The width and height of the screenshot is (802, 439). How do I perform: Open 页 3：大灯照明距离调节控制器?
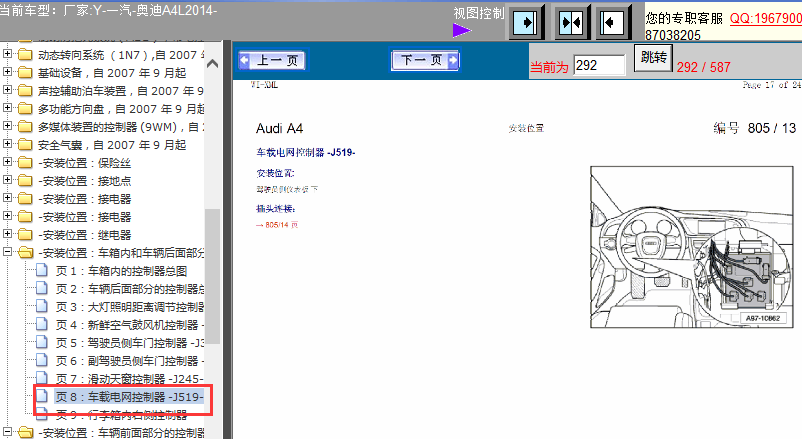click(x=130, y=307)
